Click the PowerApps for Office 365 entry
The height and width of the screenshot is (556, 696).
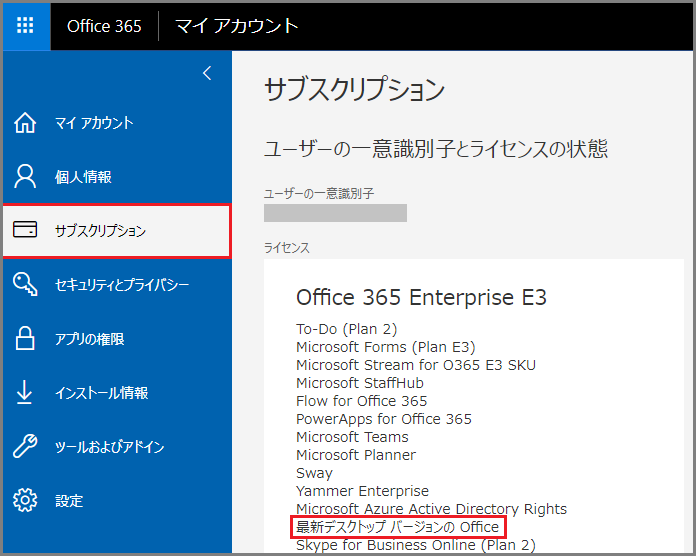[384, 419]
